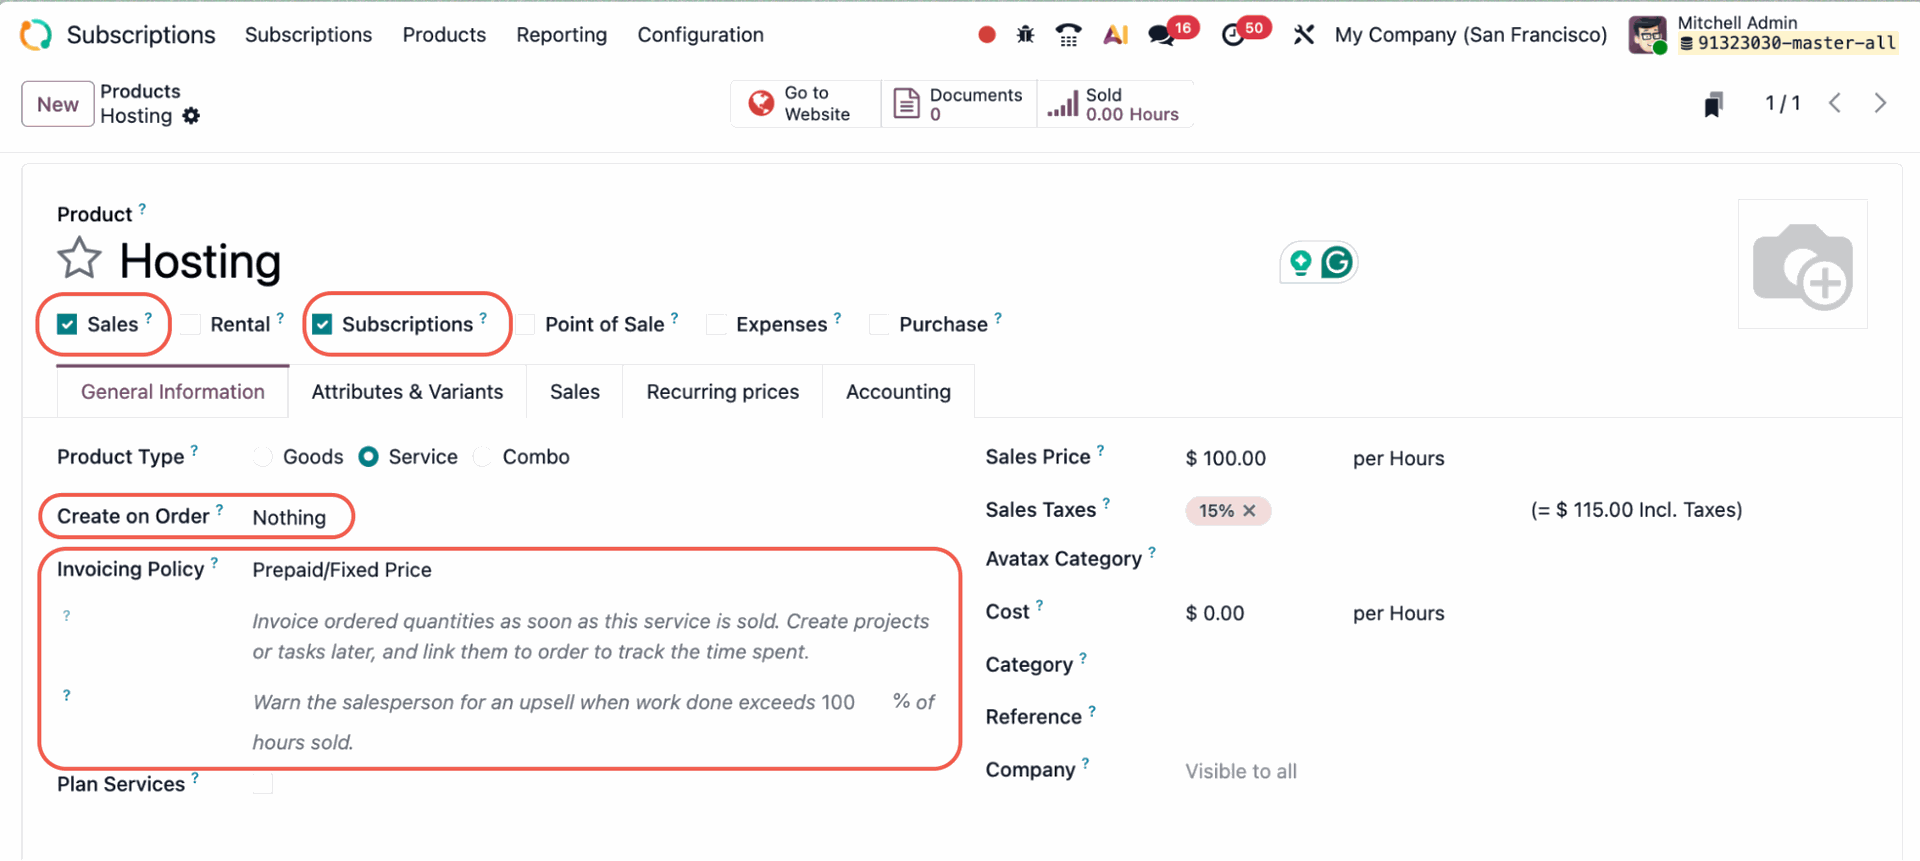Click the bookmark icon near the pager
The width and height of the screenshot is (1920, 861).
(1713, 104)
